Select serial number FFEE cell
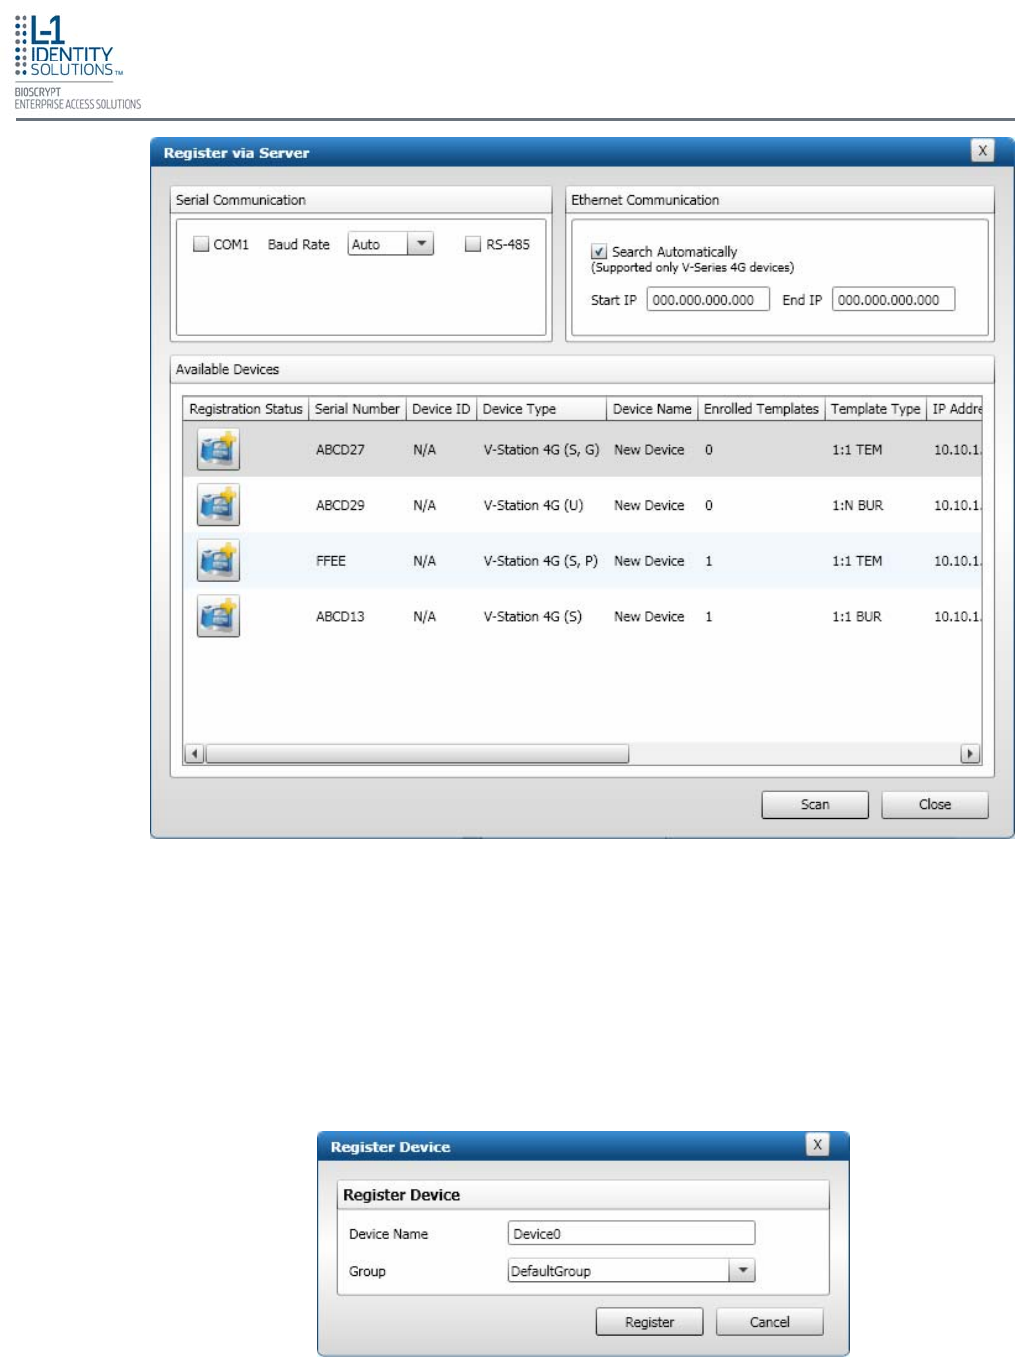1015x1357 pixels. coord(331,561)
